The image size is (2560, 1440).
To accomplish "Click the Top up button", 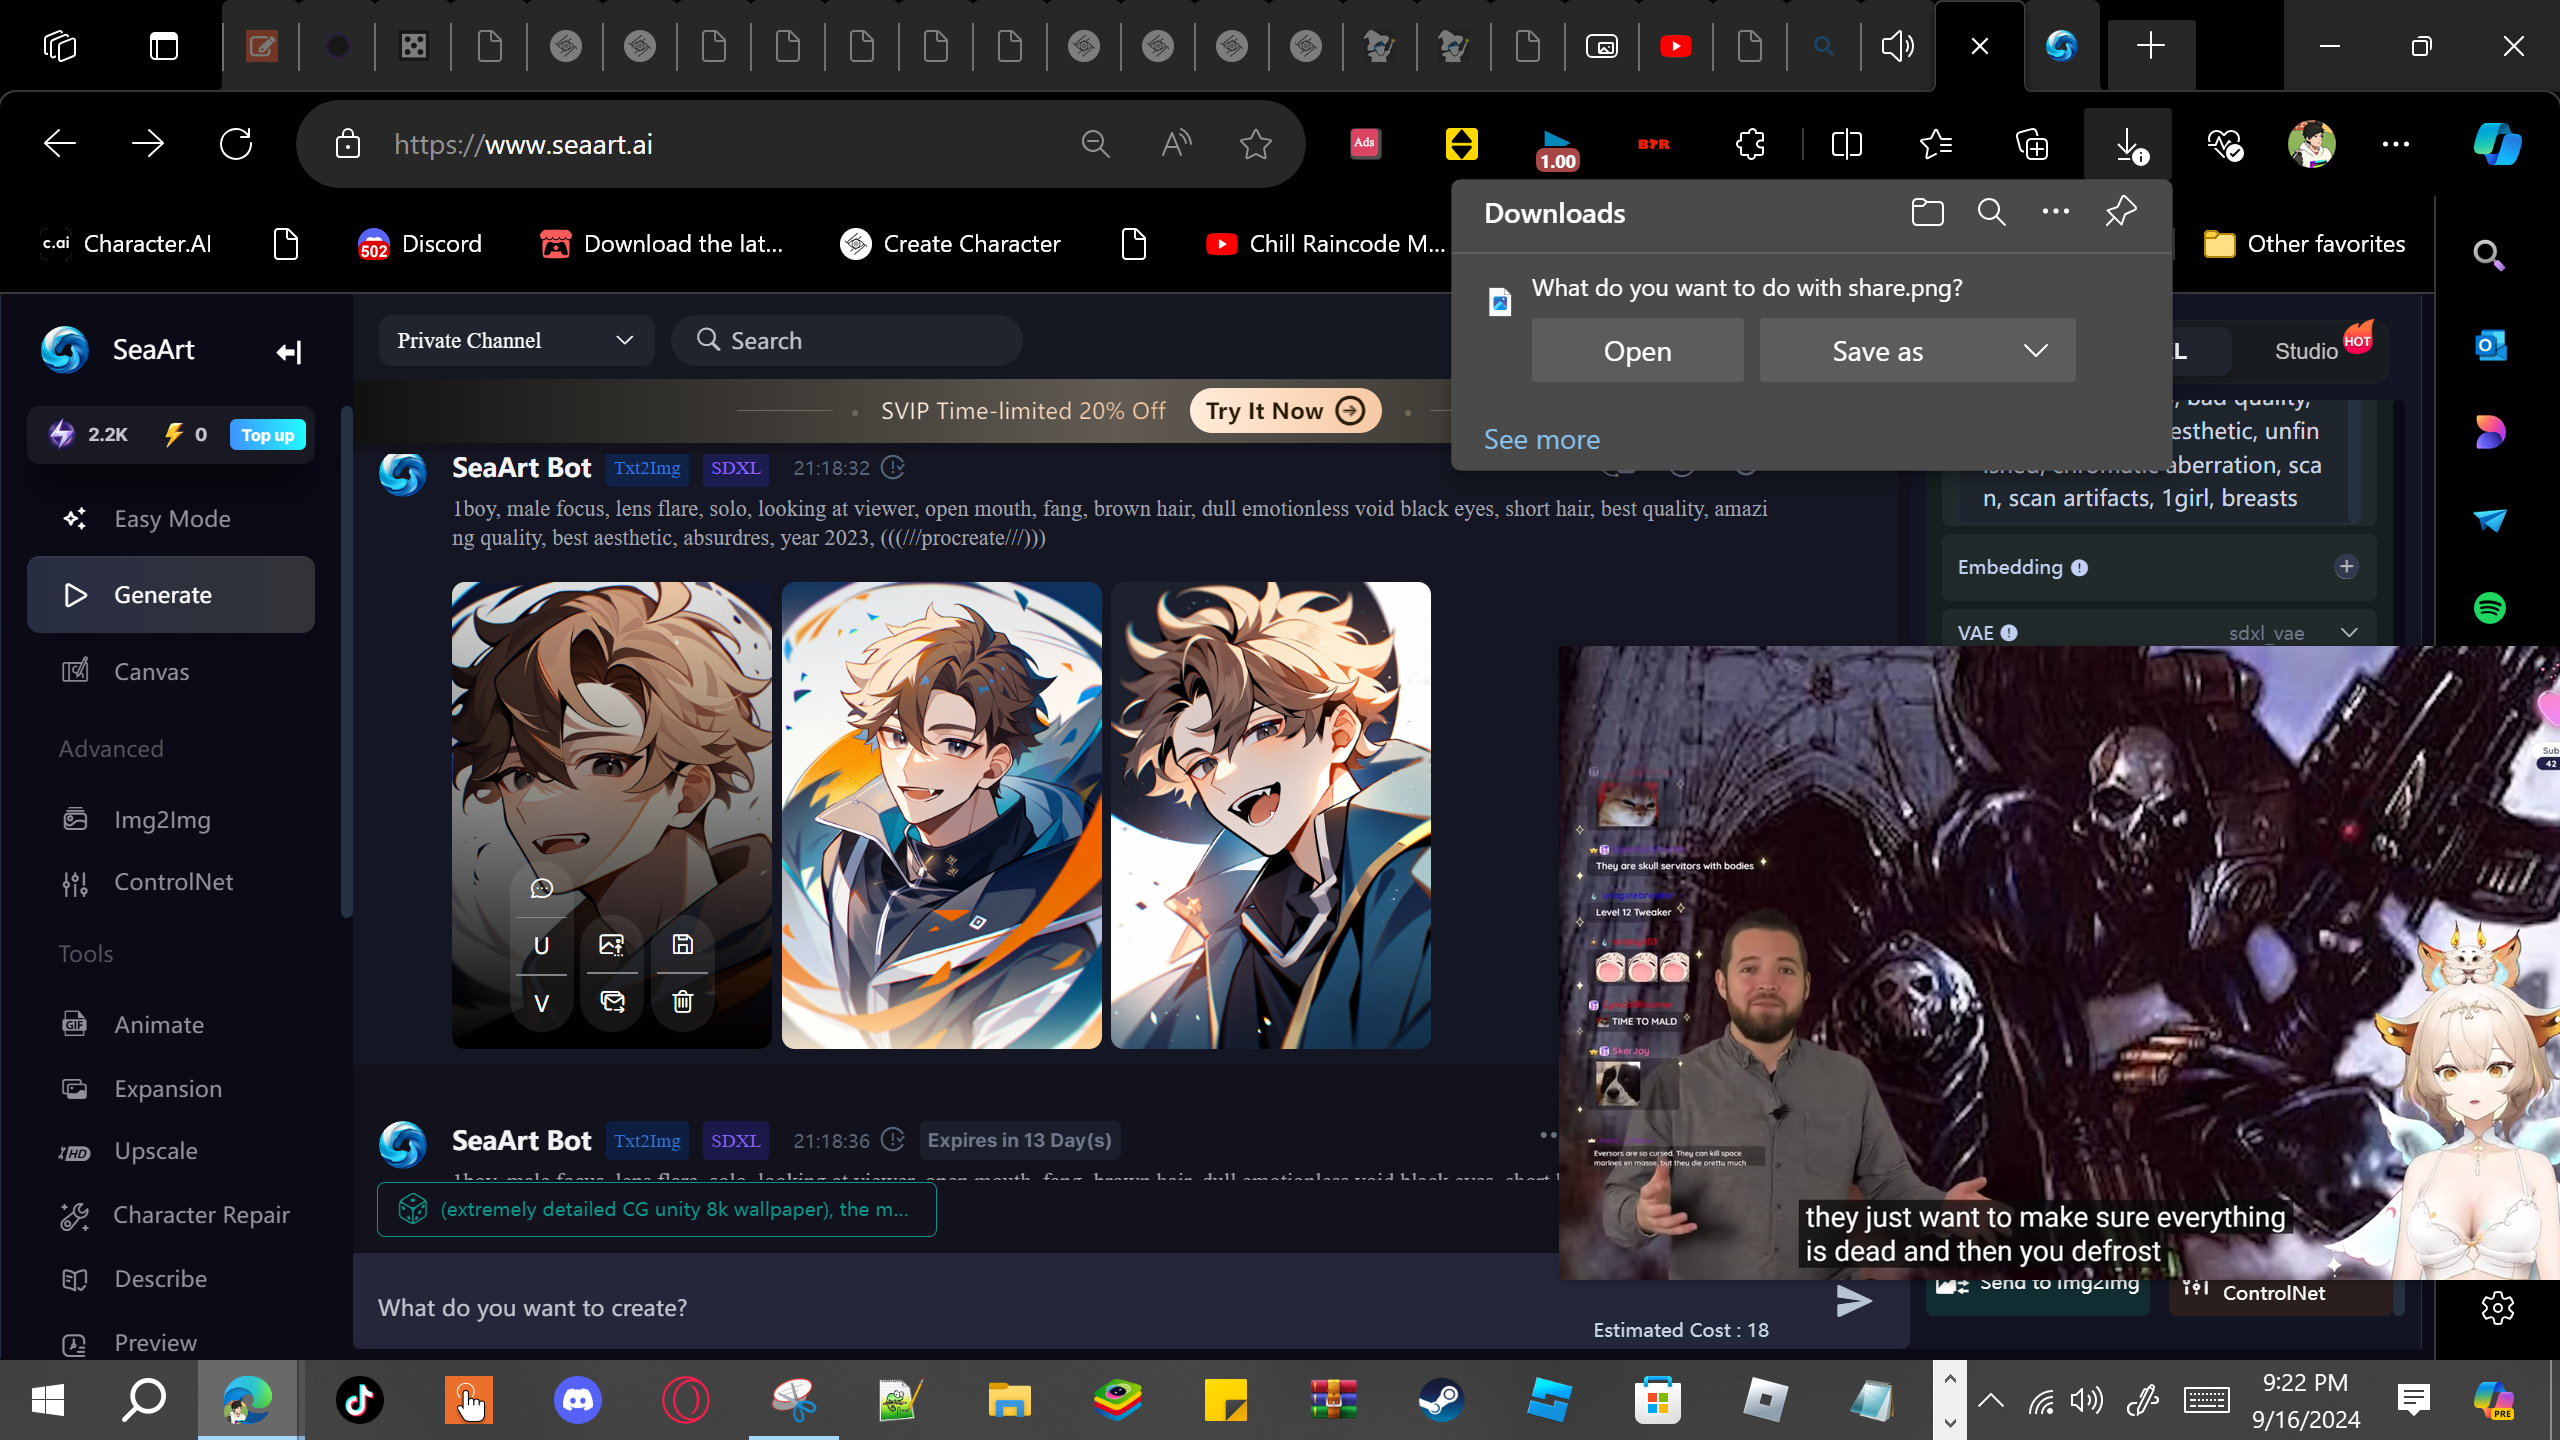I will click(267, 435).
